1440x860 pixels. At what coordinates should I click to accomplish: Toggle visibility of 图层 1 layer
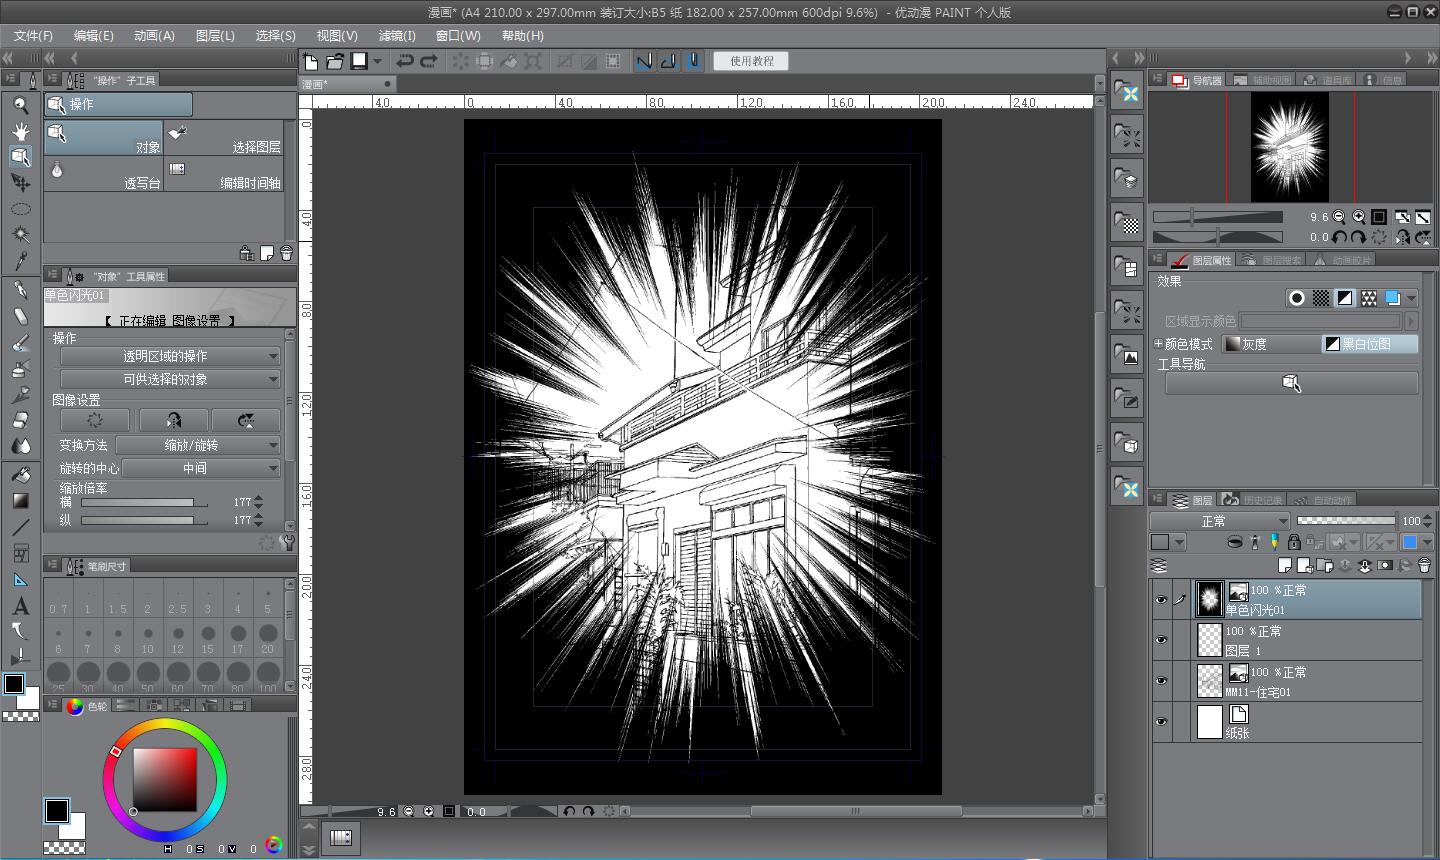pos(1161,640)
